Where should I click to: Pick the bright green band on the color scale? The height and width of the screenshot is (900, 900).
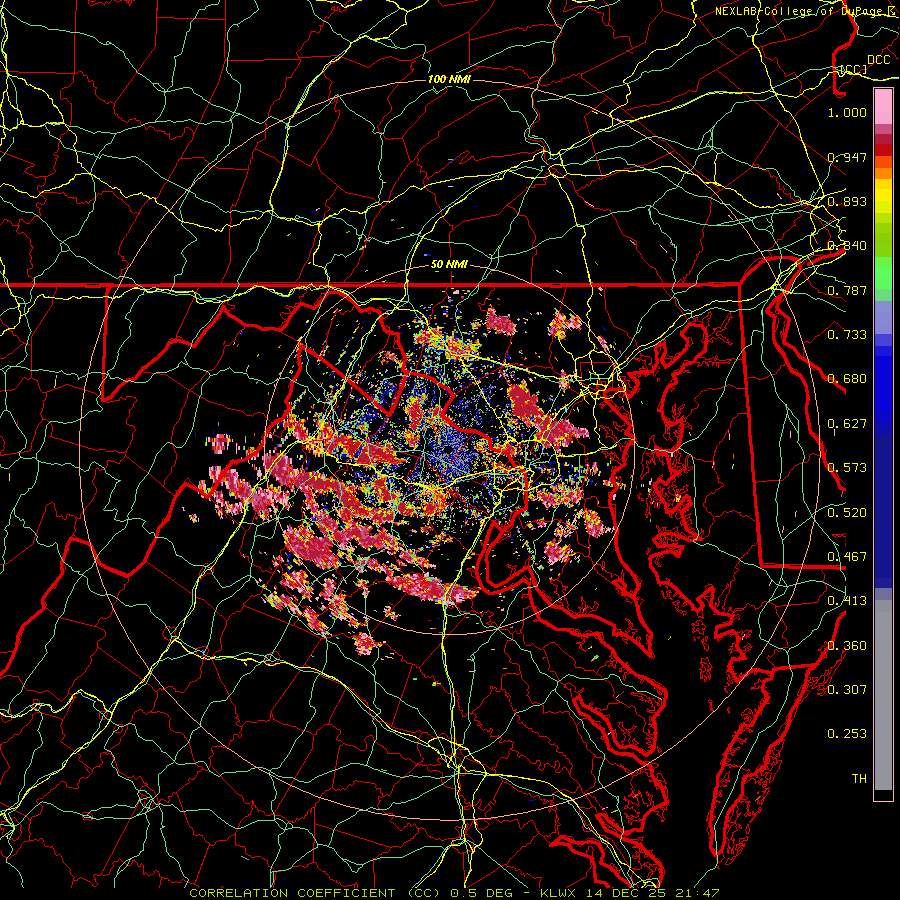[883, 274]
